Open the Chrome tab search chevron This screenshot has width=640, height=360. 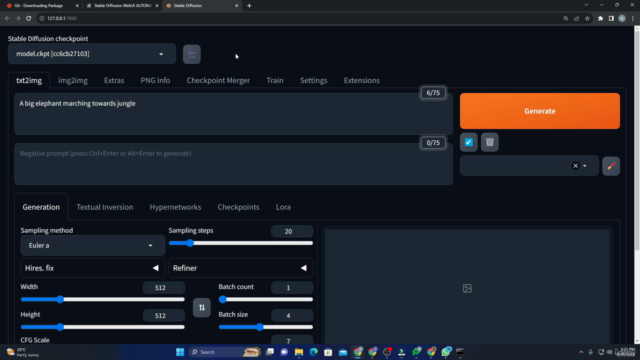[x=586, y=5]
